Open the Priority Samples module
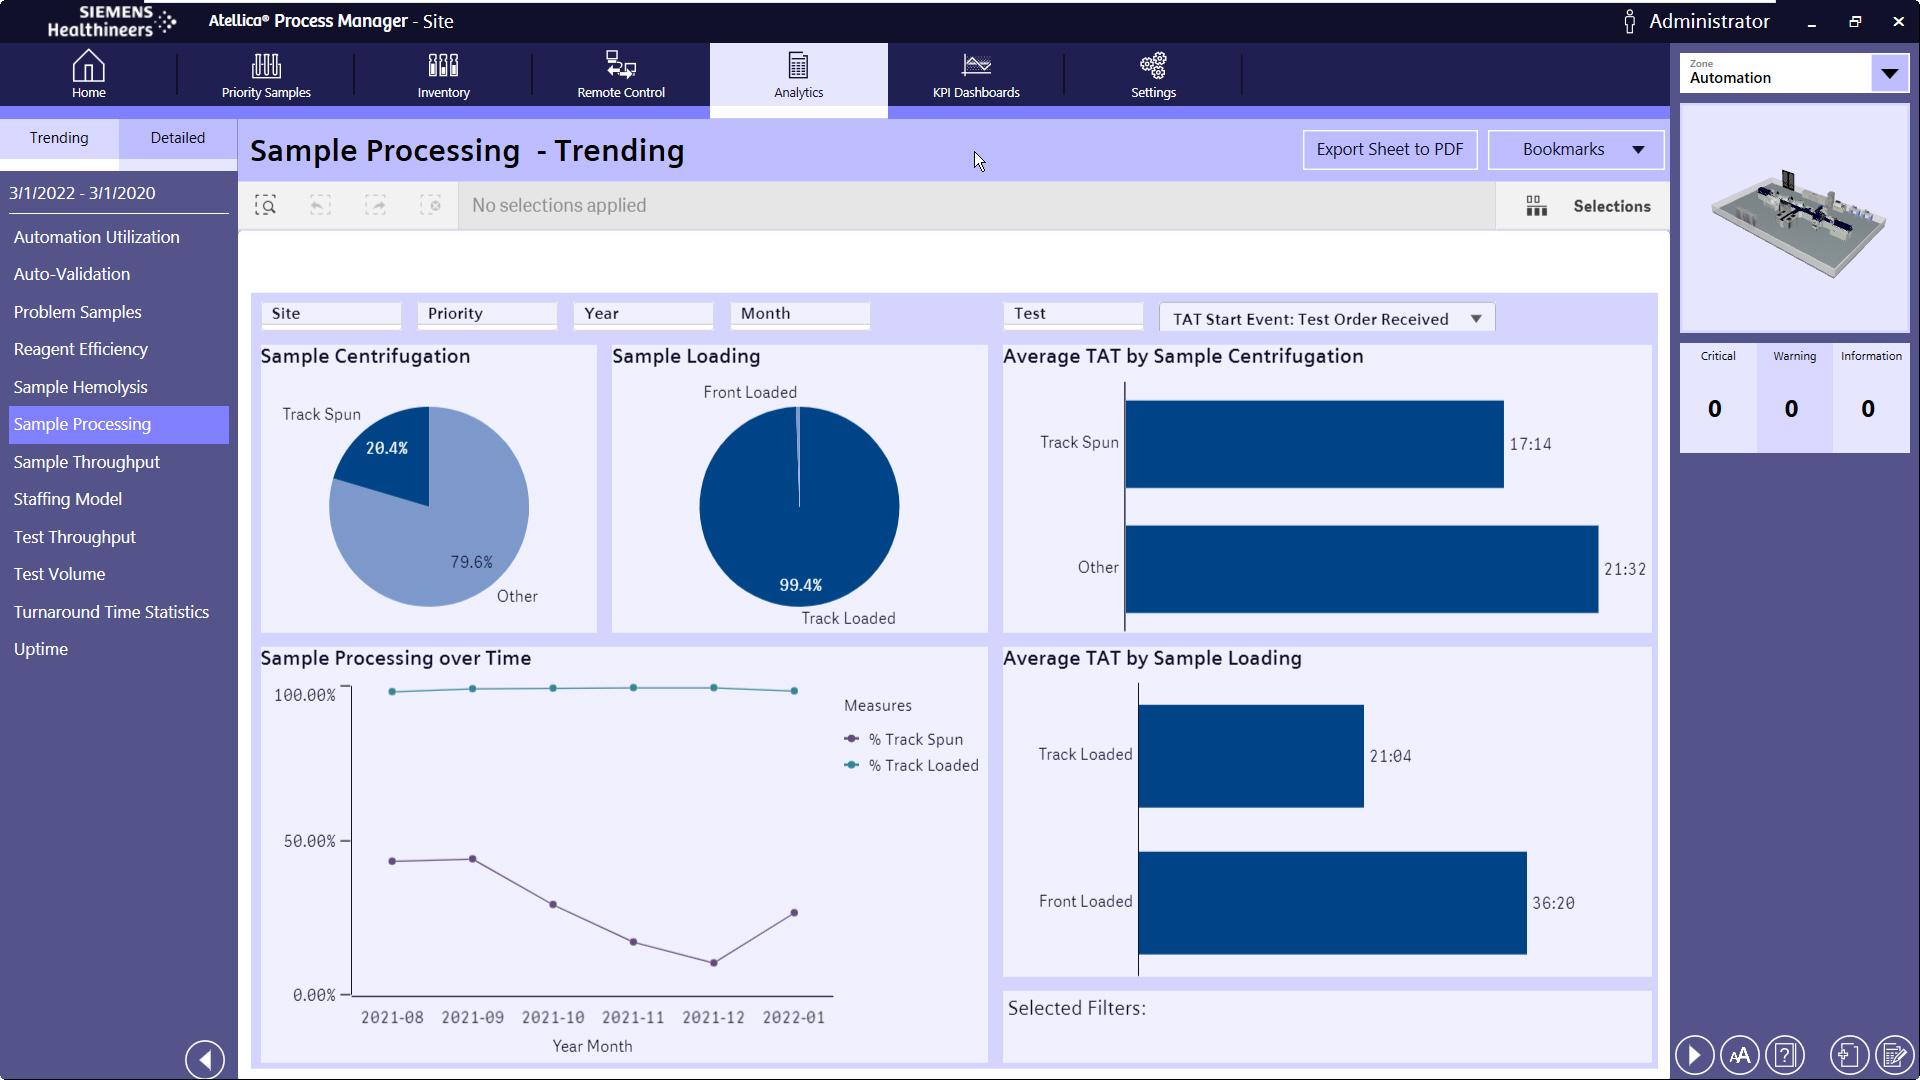This screenshot has height=1080, width=1920. (266, 76)
